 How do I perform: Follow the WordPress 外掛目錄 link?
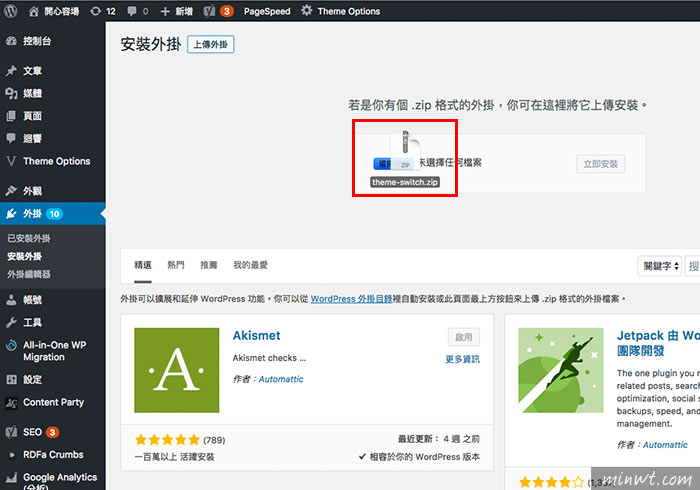pos(351,299)
